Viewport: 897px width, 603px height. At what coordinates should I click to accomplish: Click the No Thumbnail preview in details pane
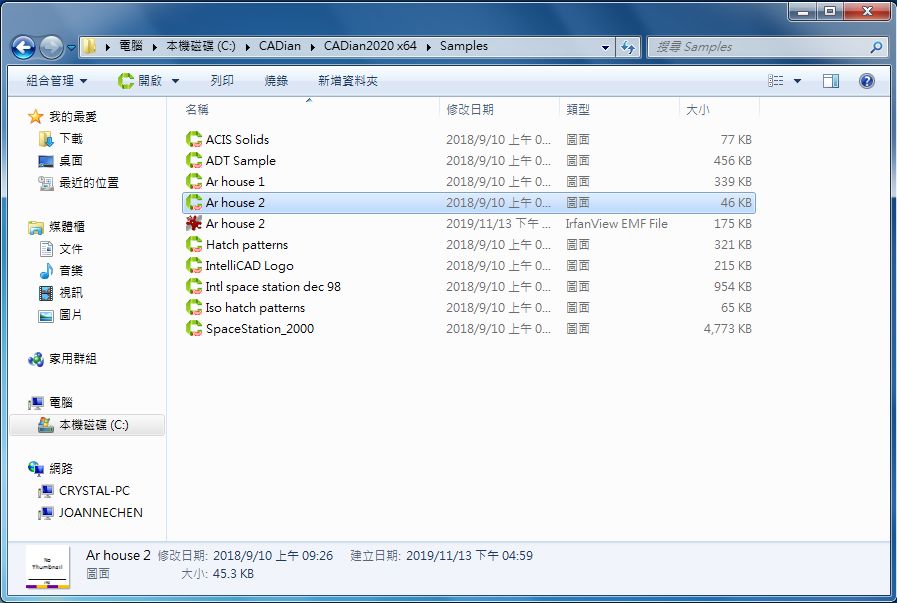[x=48, y=566]
